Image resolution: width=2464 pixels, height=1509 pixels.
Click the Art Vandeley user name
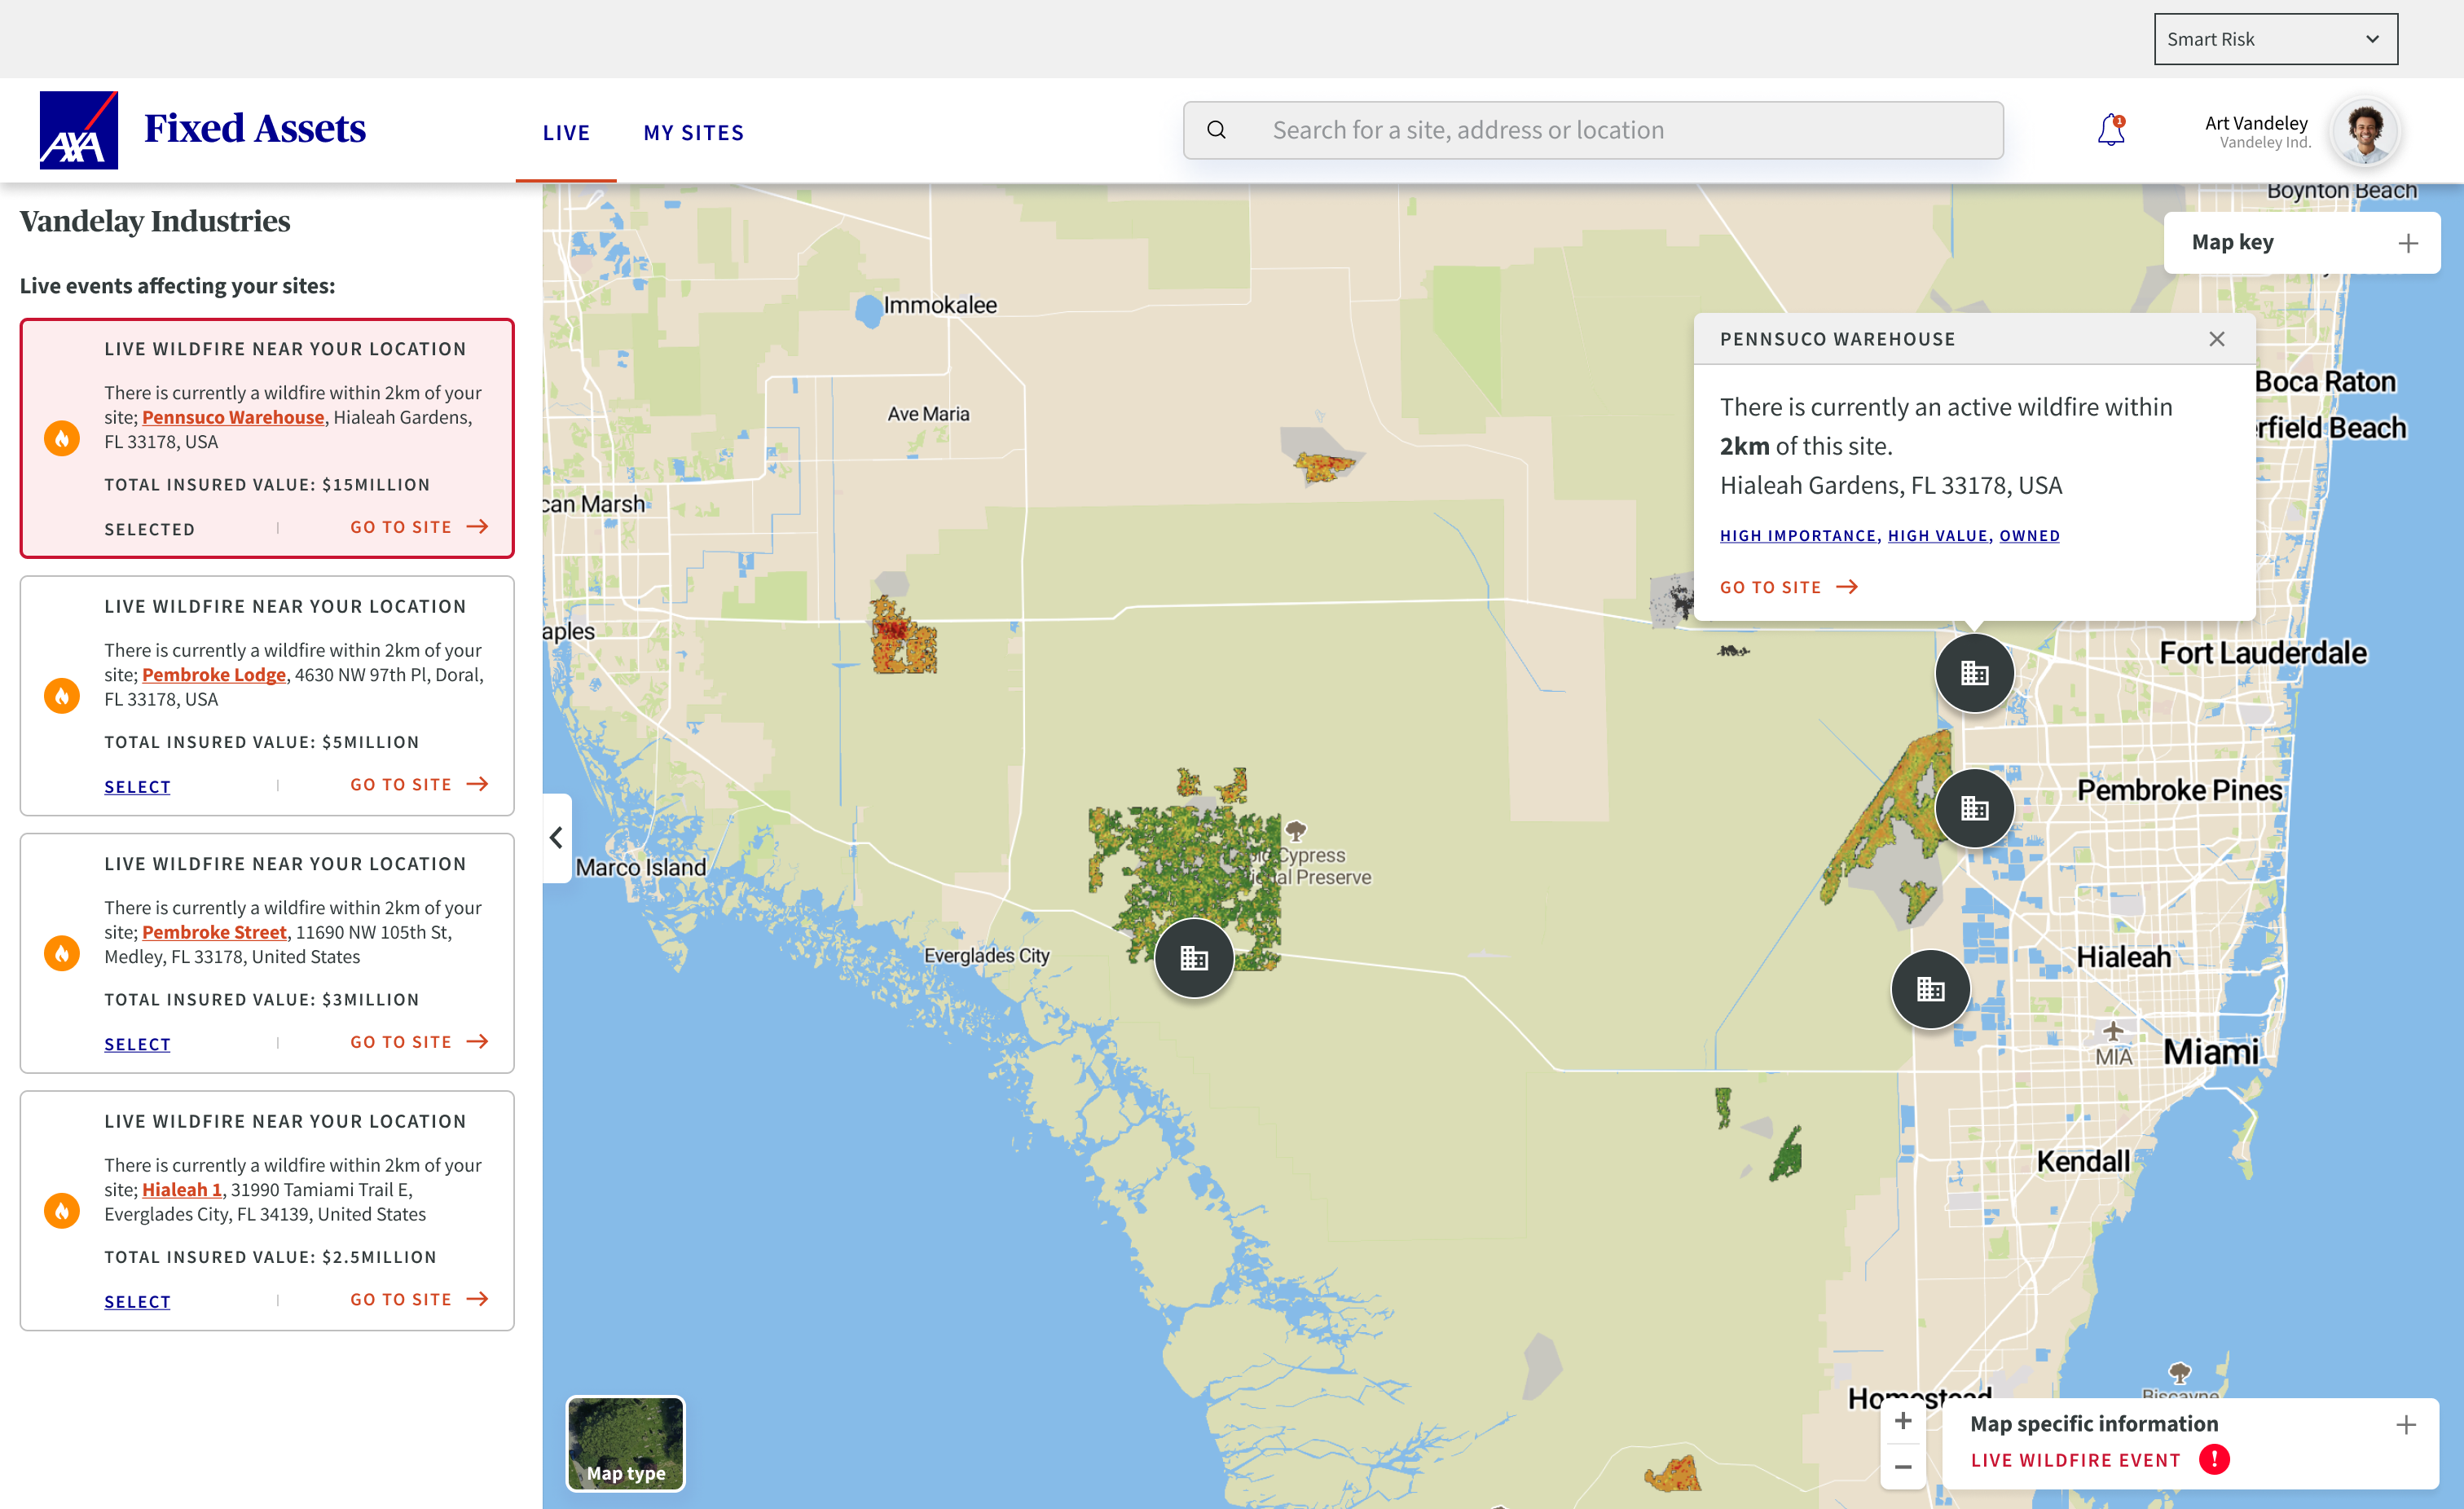[2256, 122]
